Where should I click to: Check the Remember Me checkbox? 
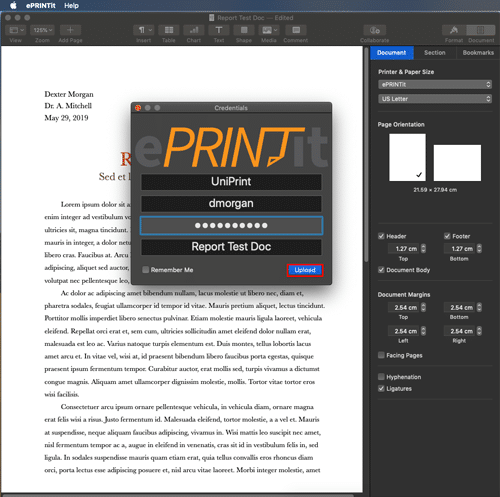point(146,270)
